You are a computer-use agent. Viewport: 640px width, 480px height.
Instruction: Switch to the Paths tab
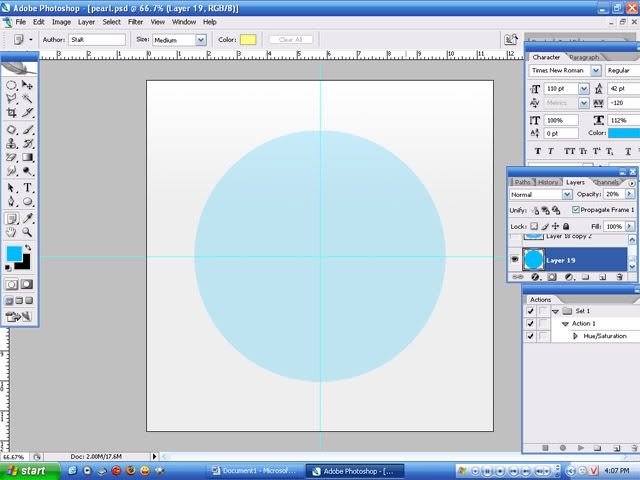click(522, 182)
